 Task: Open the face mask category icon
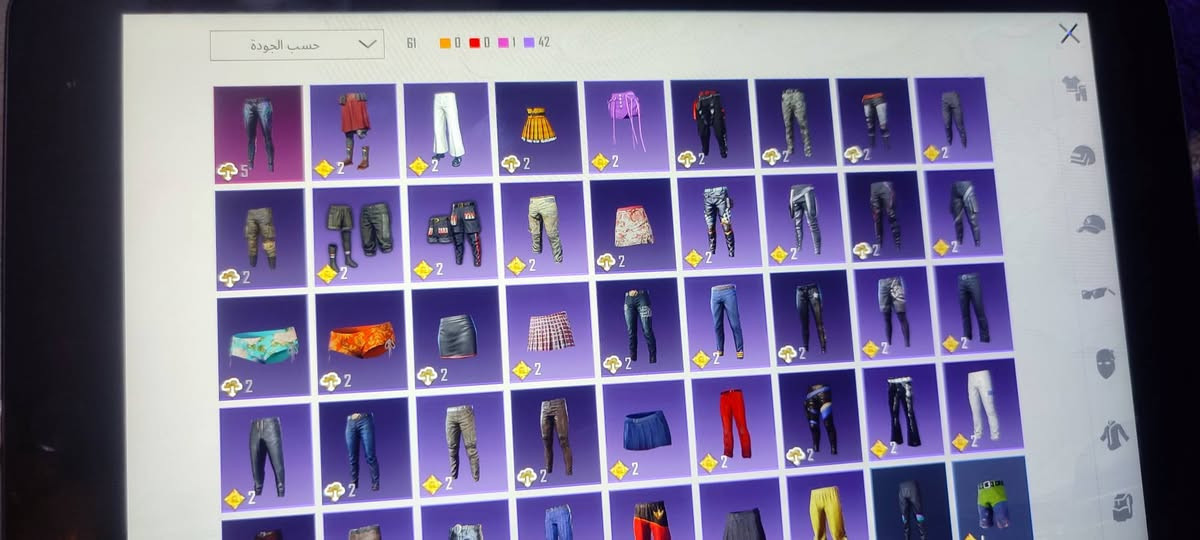coord(1105,362)
